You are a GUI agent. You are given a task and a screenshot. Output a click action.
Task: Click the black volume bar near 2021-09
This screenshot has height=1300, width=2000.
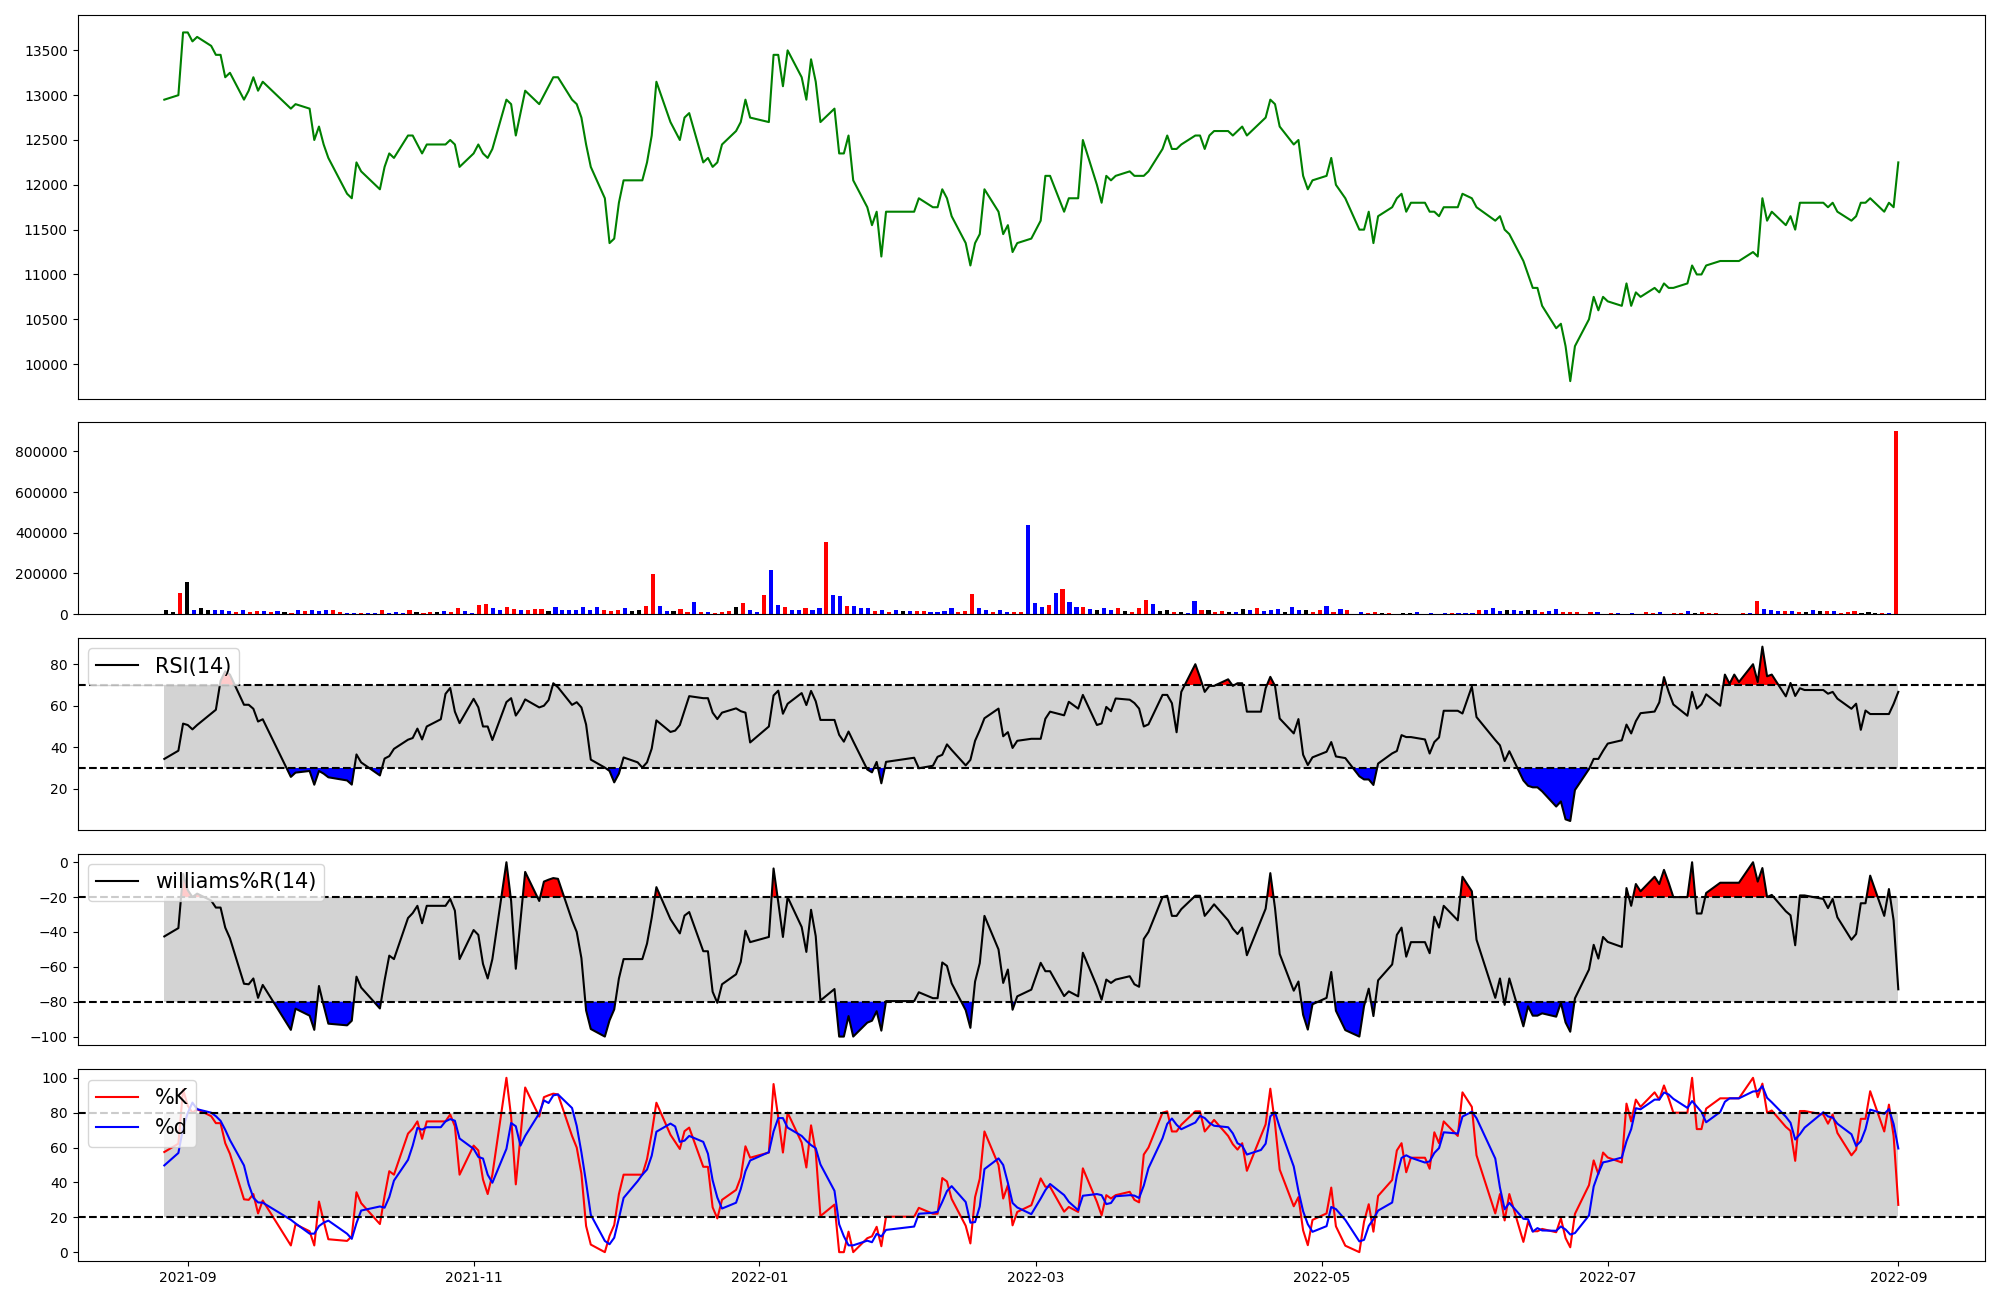coord(187,598)
